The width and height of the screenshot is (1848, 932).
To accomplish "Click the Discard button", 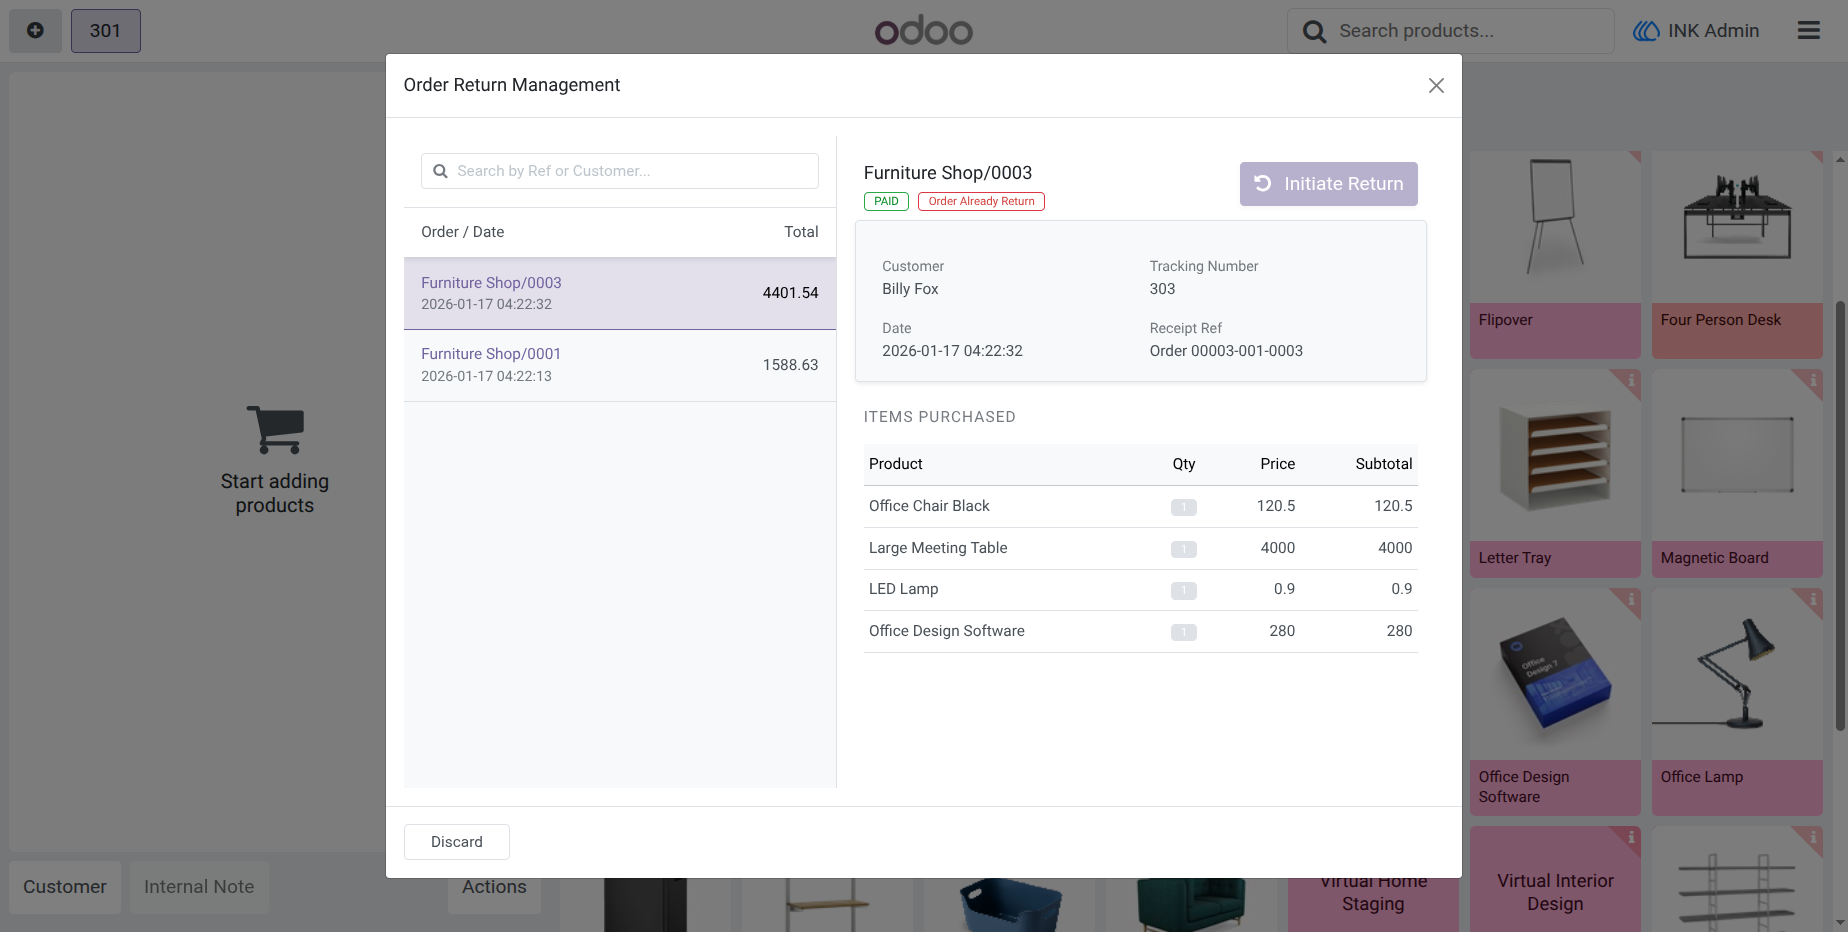I will pyautogui.click(x=457, y=842).
